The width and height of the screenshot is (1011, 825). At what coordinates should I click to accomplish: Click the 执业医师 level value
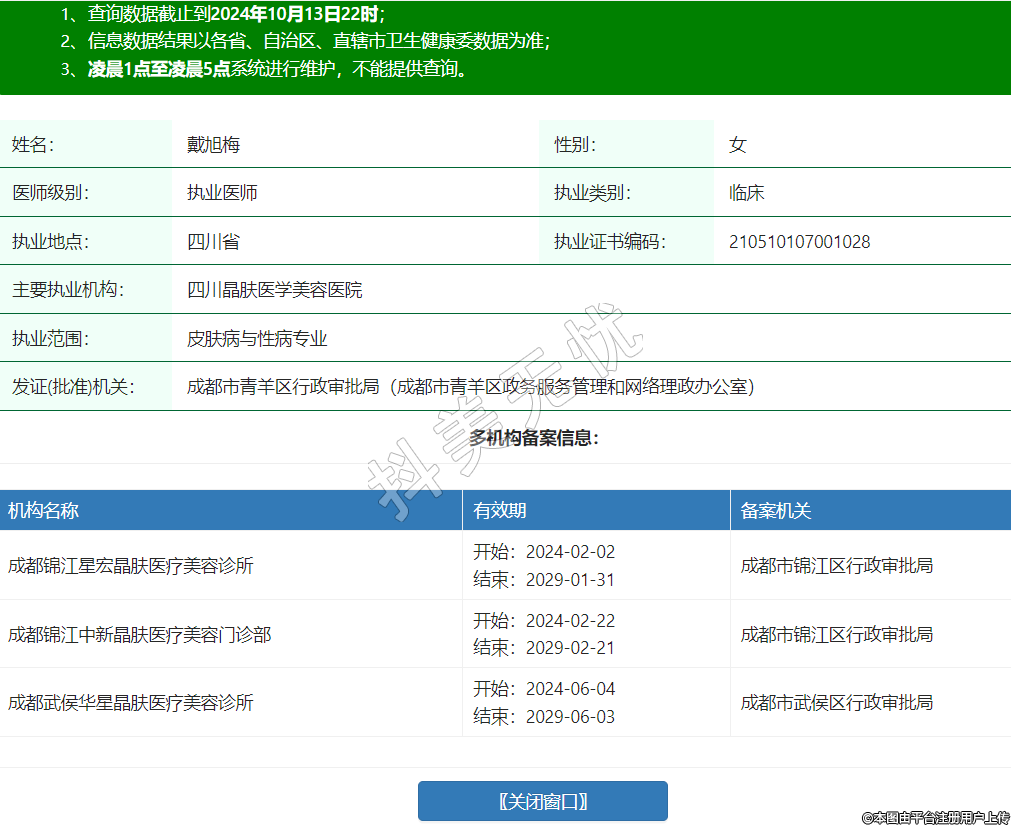pos(222,193)
